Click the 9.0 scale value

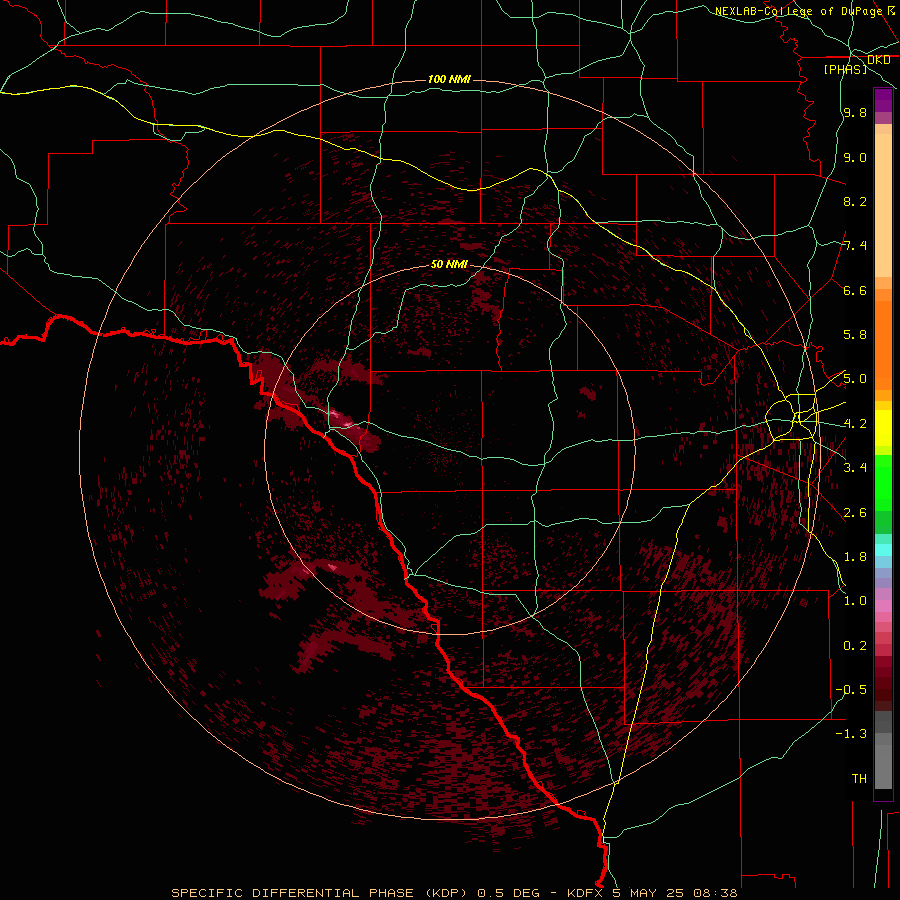pyautogui.click(x=855, y=157)
